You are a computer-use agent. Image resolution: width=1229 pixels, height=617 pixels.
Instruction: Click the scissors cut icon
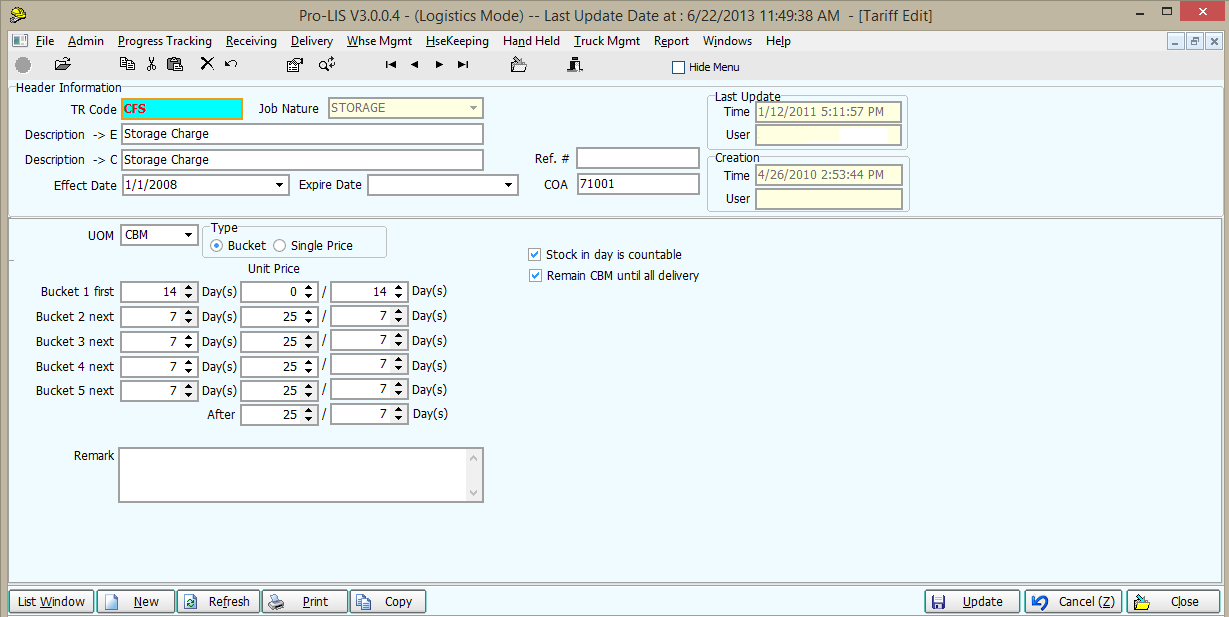(151, 64)
